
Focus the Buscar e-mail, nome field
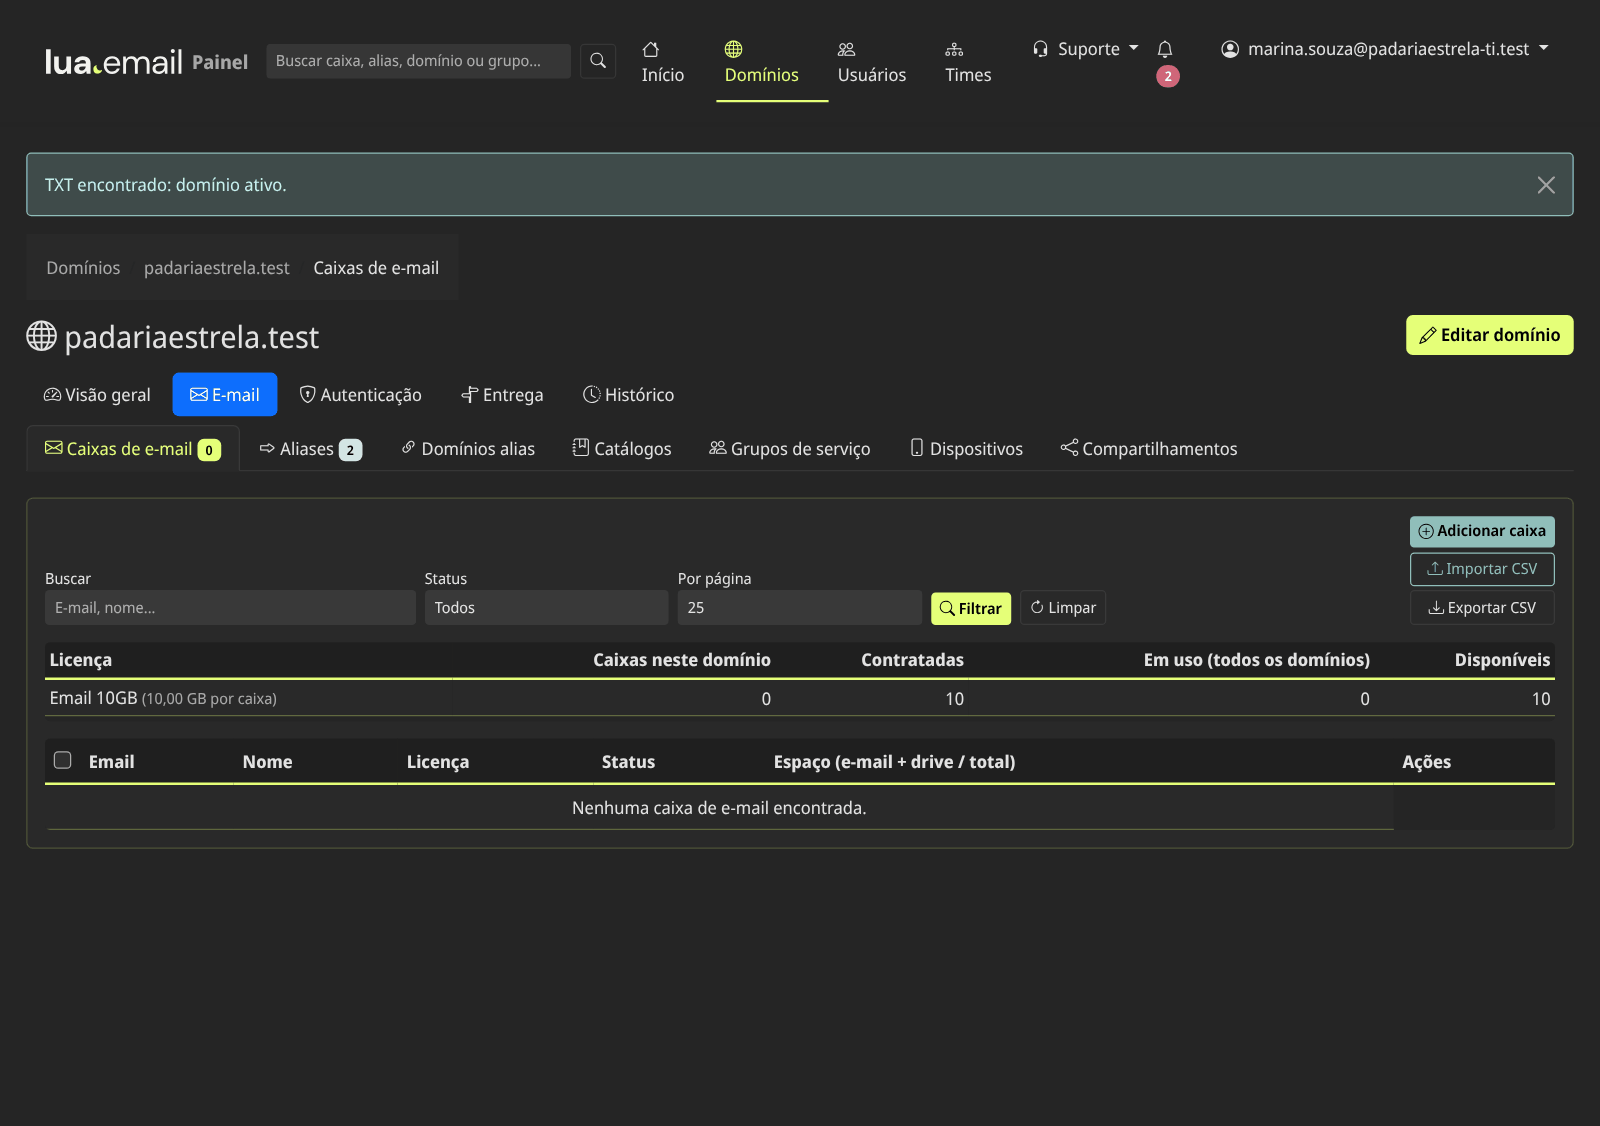[x=230, y=608]
